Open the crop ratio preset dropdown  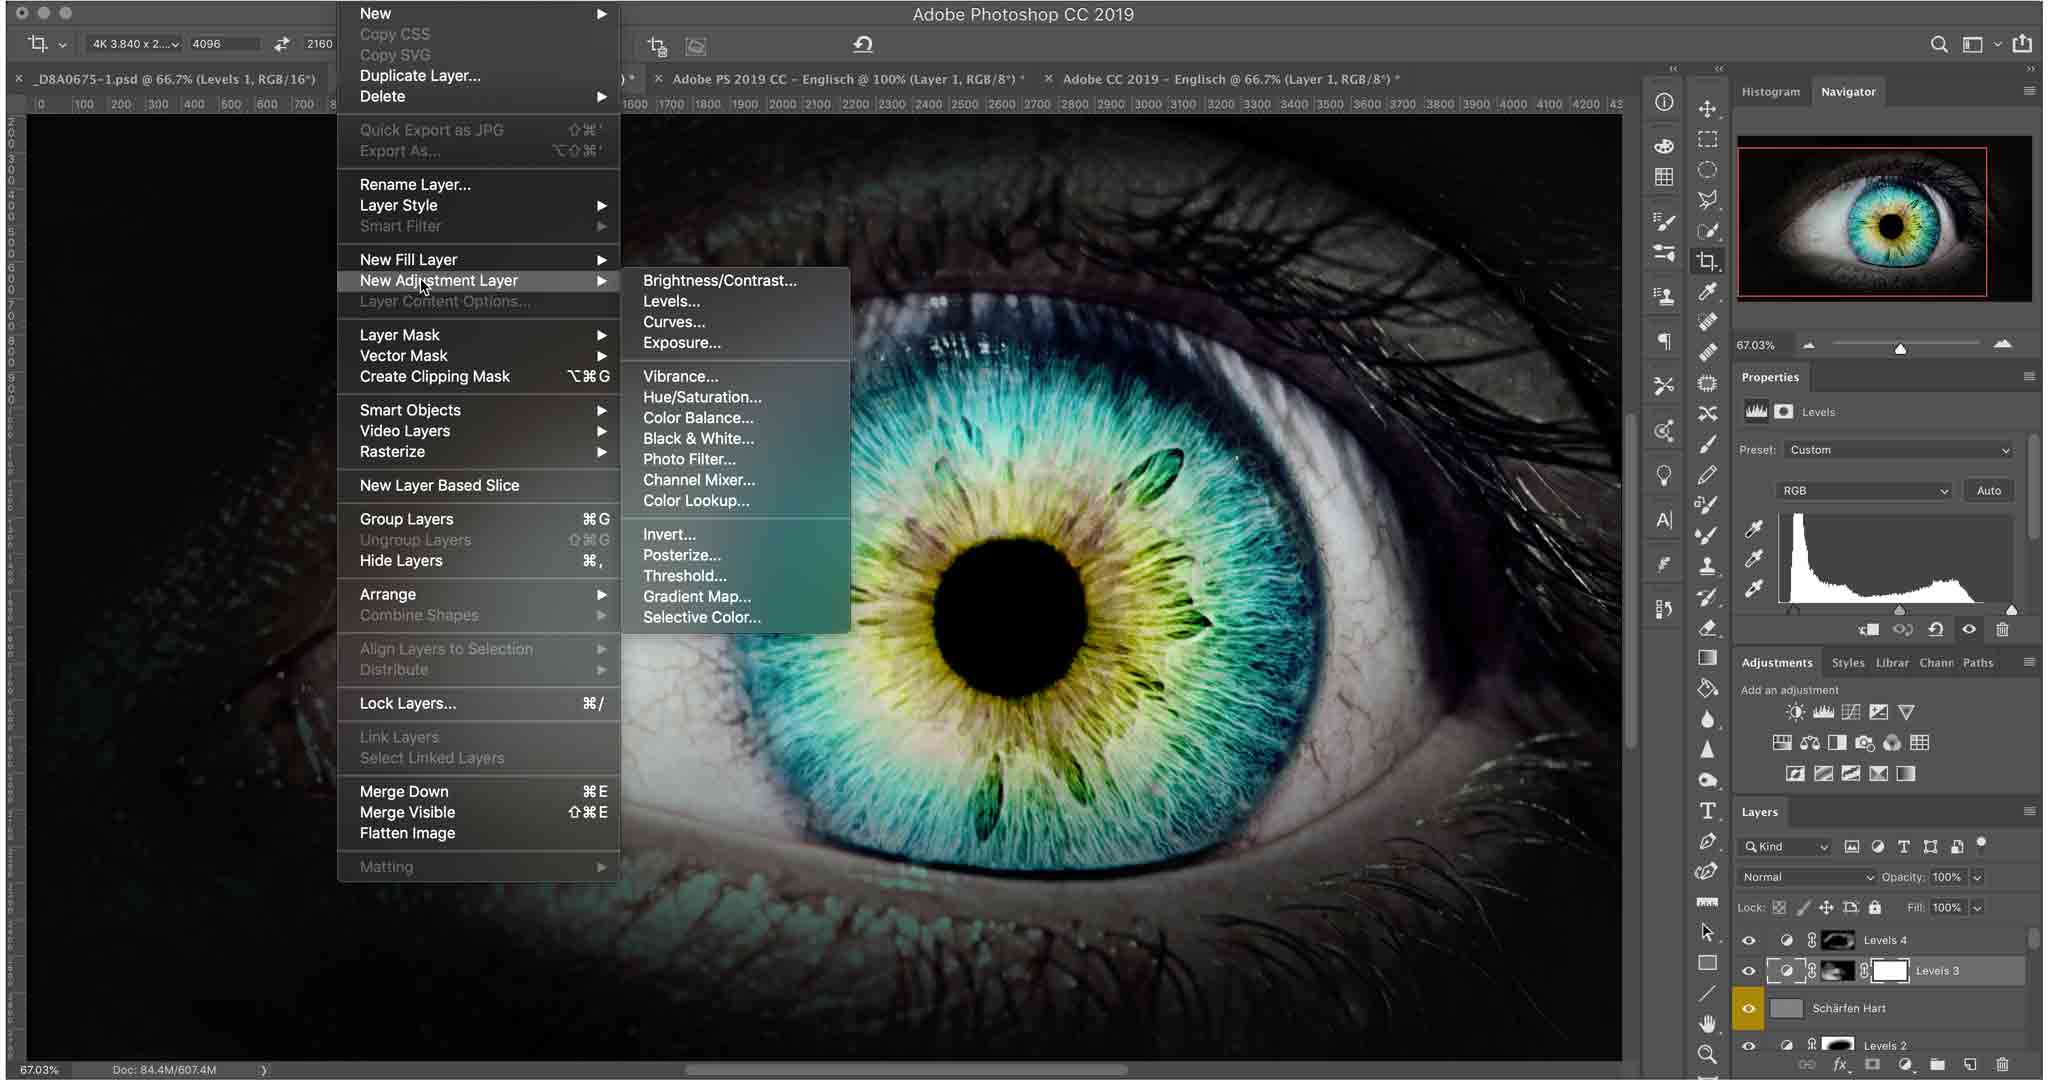[x=134, y=44]
